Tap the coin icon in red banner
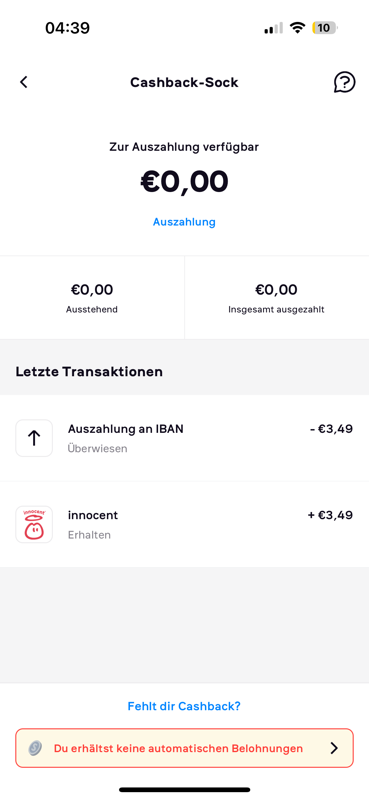This screenshot has width=369, height=800. tap(35, 748)
